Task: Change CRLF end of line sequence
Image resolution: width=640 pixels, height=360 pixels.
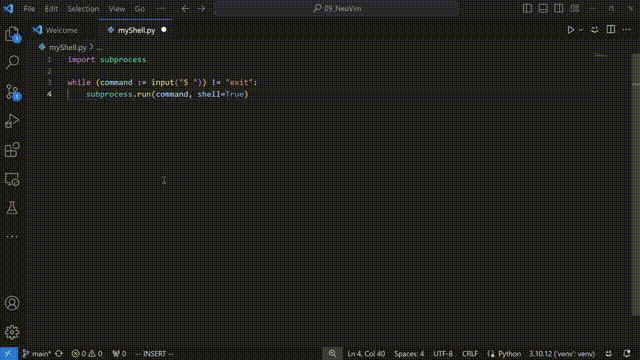Action: pos(470,353)
